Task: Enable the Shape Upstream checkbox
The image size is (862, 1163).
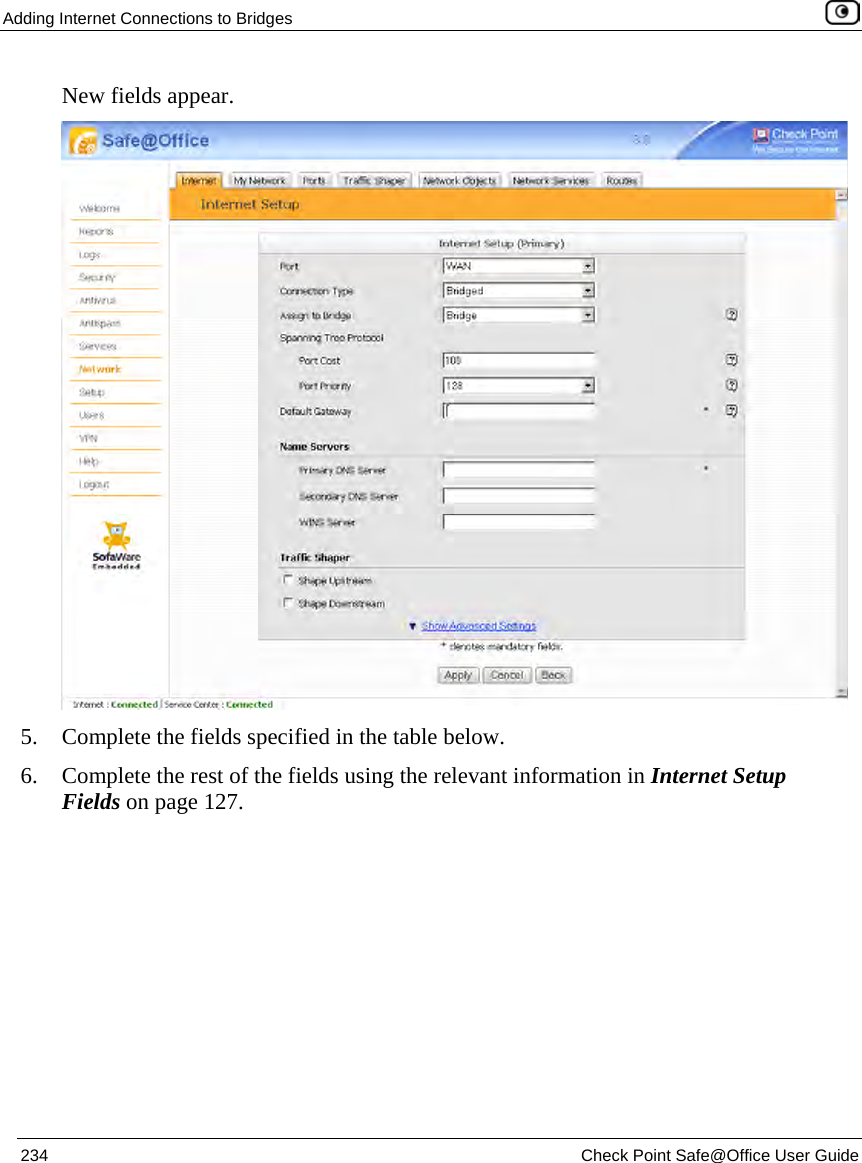Action: click(288, 579)
